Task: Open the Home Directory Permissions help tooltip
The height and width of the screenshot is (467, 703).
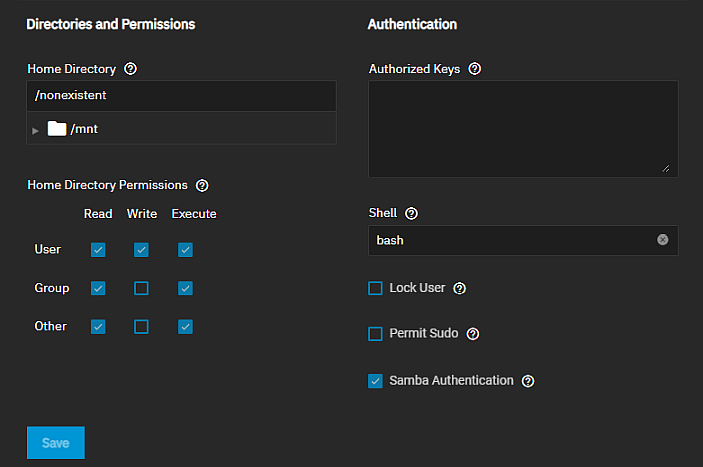Action: click(202, 185)
